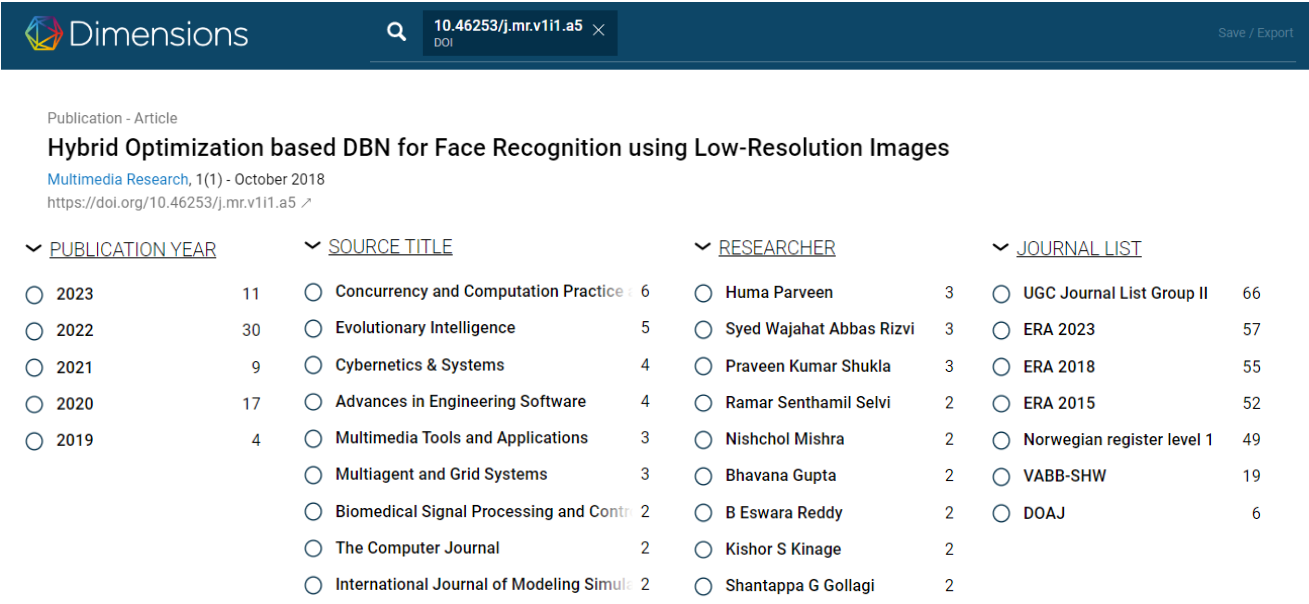This screenshot has height=604, width=1309.
Task: Select publication year 2019
Action: click(x=35, y=441)
